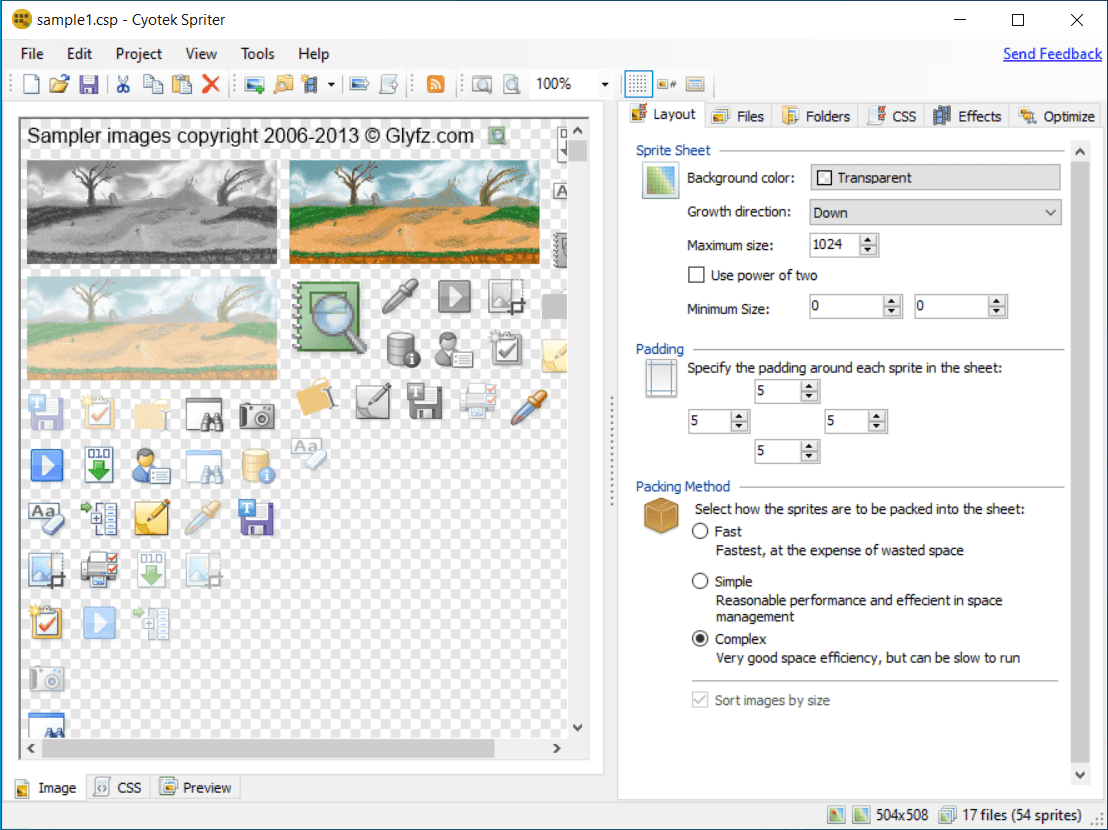Click the color landscape sprite thumbnail
Screen dimensions: 1108x830
414,212
